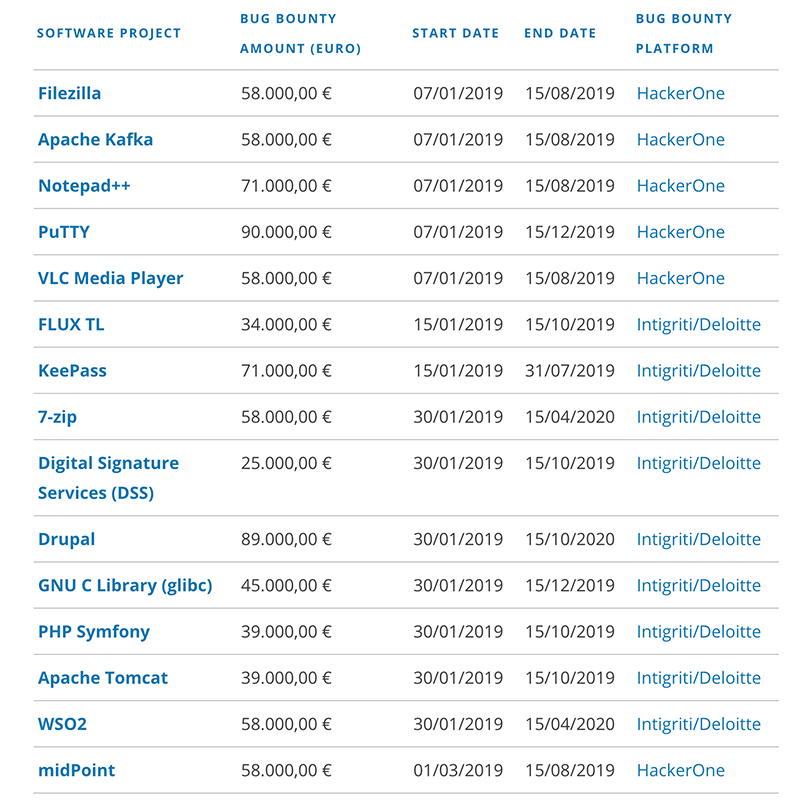The width and height of the screenshot is (800, 808).
Task: Click the Drupal project link
Action: coord(66,539)
